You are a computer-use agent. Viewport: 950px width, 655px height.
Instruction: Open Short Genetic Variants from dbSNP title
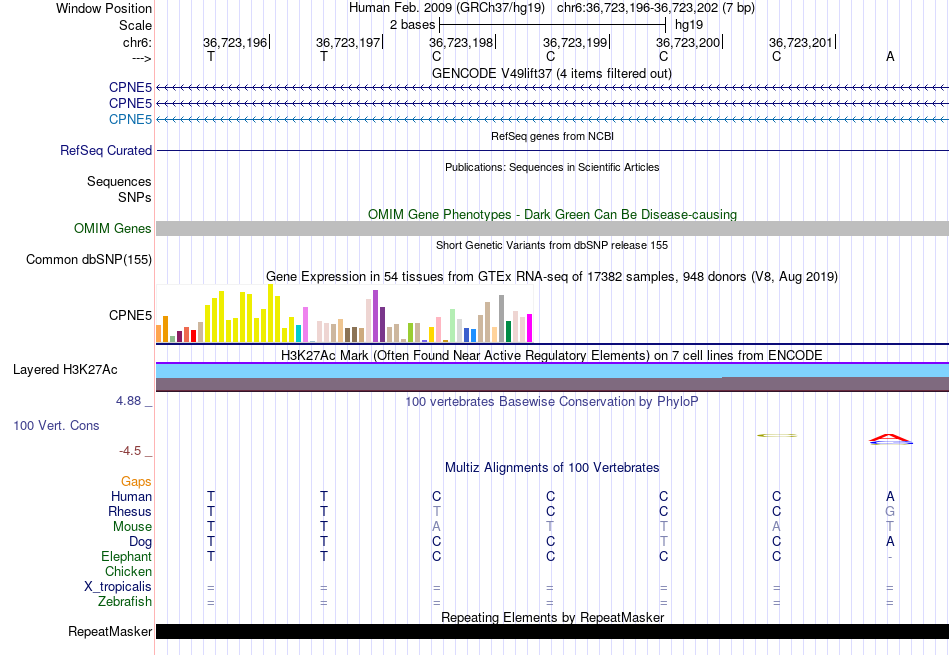pyautogui.click(x=552, y=245)
